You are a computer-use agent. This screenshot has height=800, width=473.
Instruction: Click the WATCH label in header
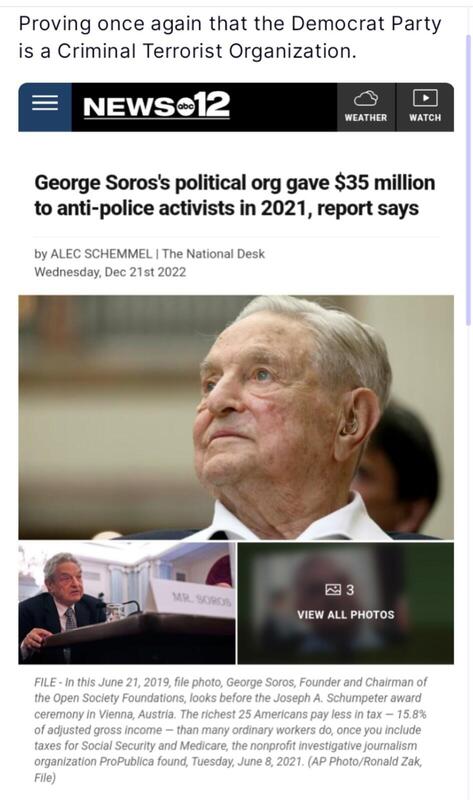click(425, 117)
